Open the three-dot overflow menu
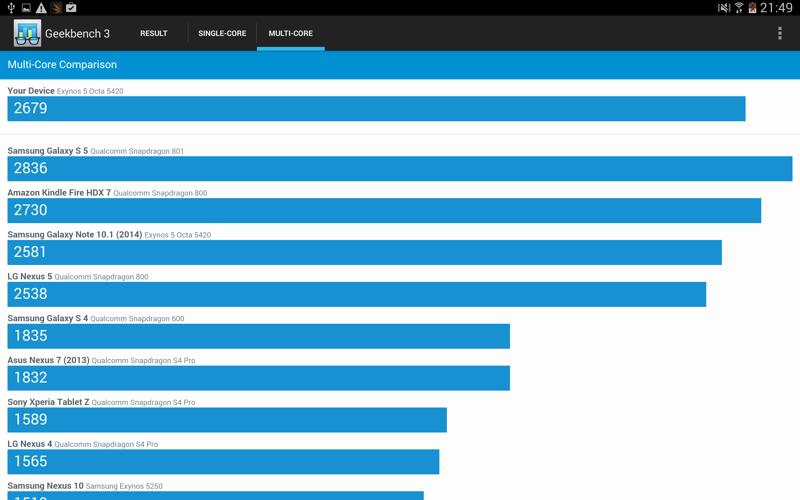This screenshot has width=800, height=500. click(x=779, y=33)
